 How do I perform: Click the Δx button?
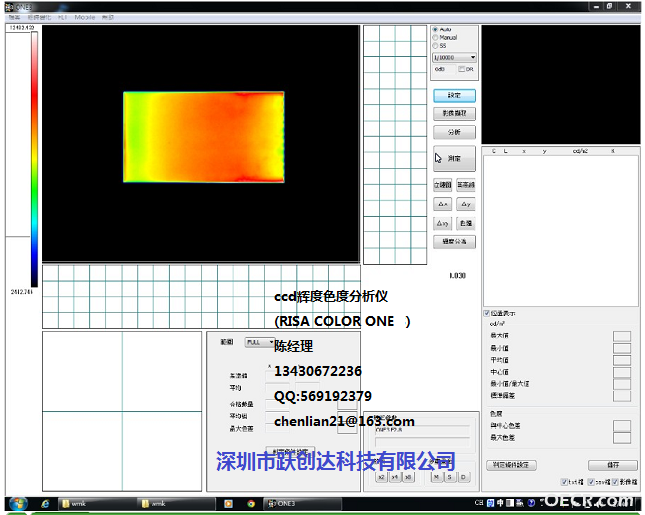pyautogui.click(x=443, y=204)
